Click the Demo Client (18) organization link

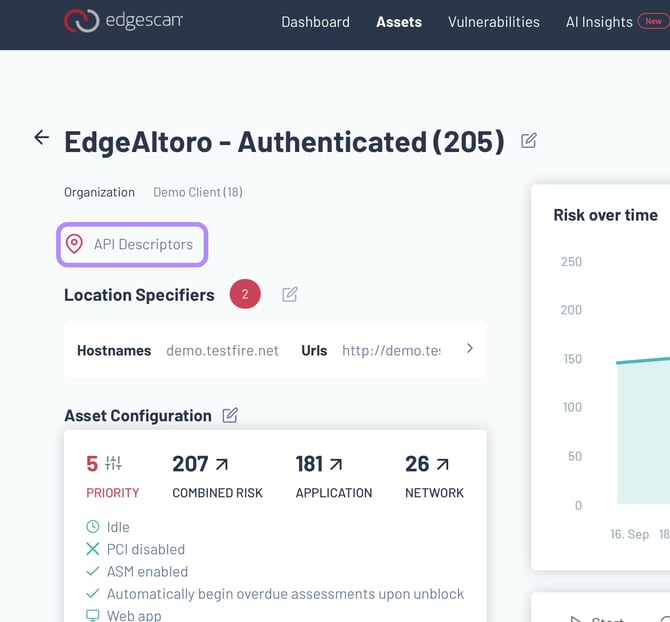click(x=197, y=192)
